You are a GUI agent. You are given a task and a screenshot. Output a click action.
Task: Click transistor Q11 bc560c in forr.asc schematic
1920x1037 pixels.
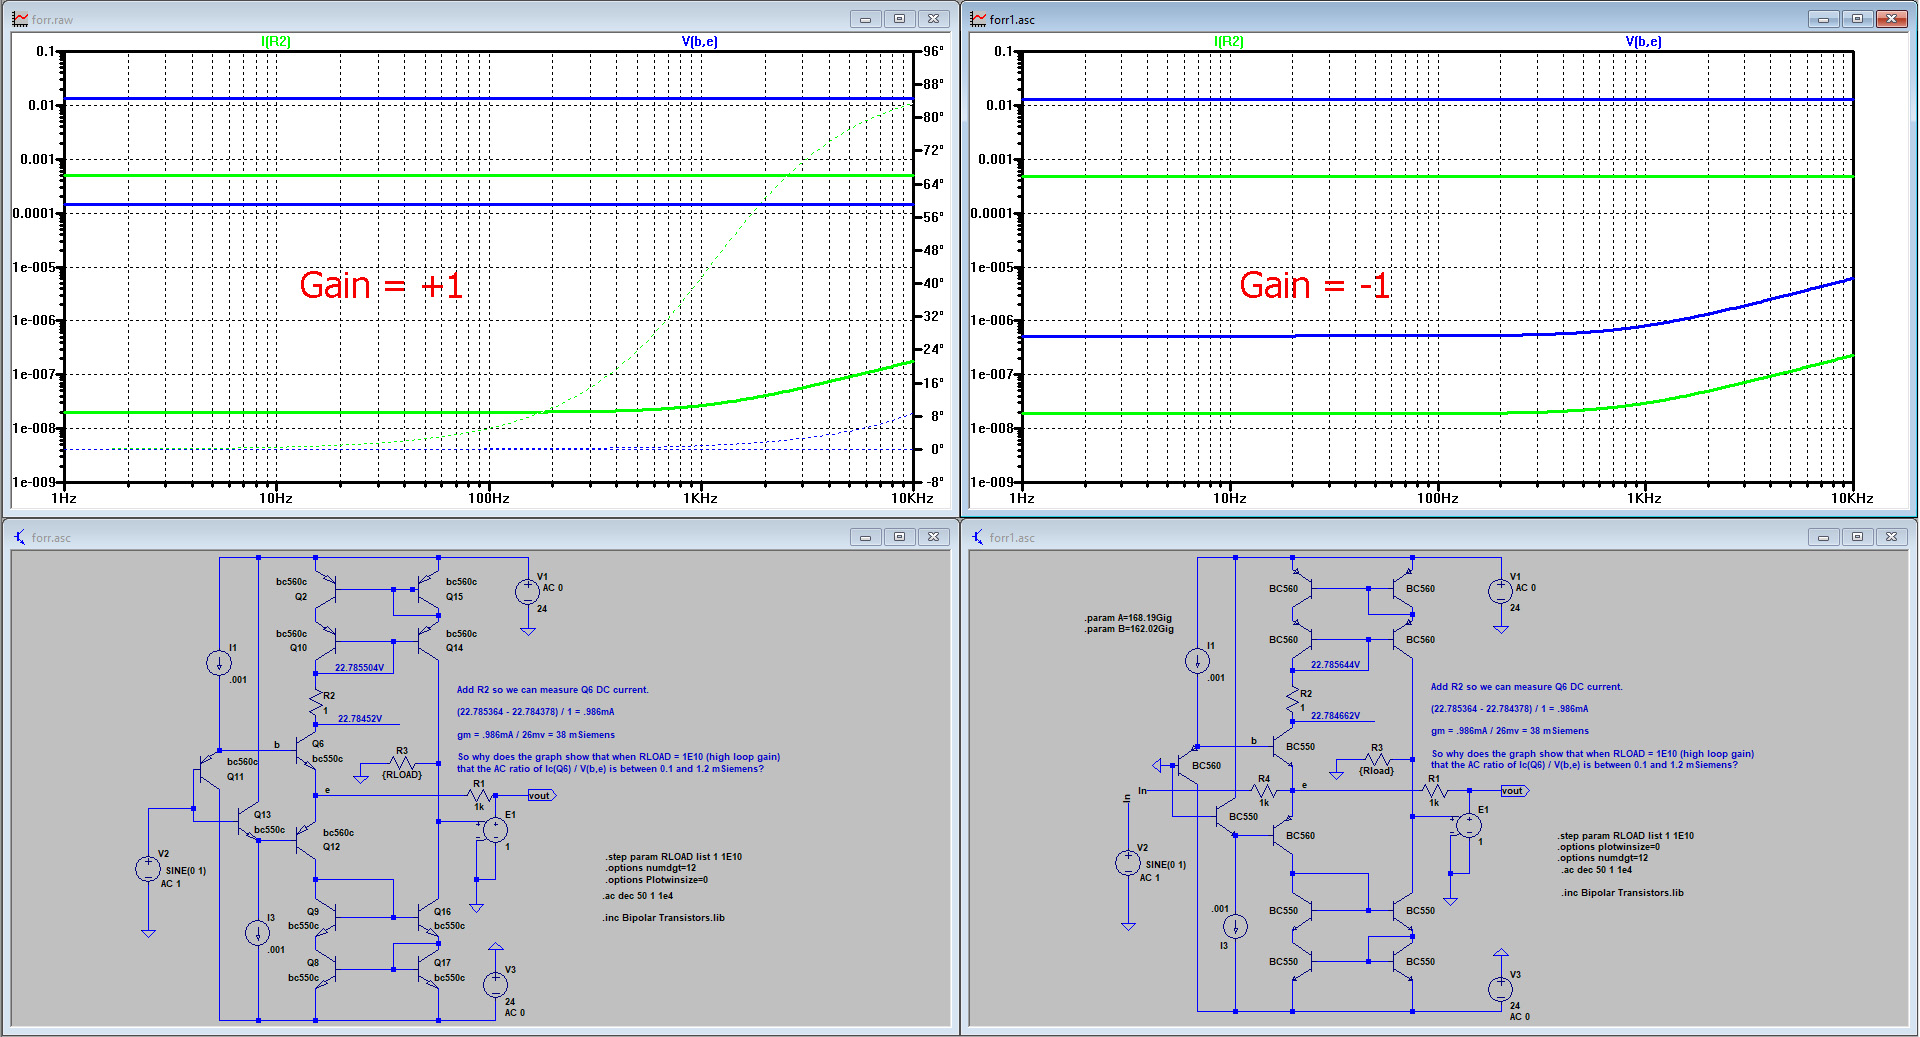pos(208,769)
